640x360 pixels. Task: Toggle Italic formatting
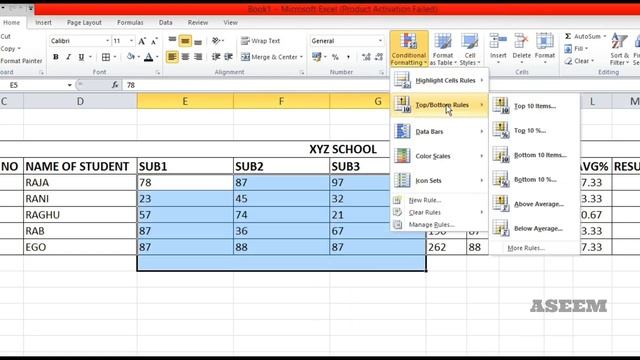68,57
